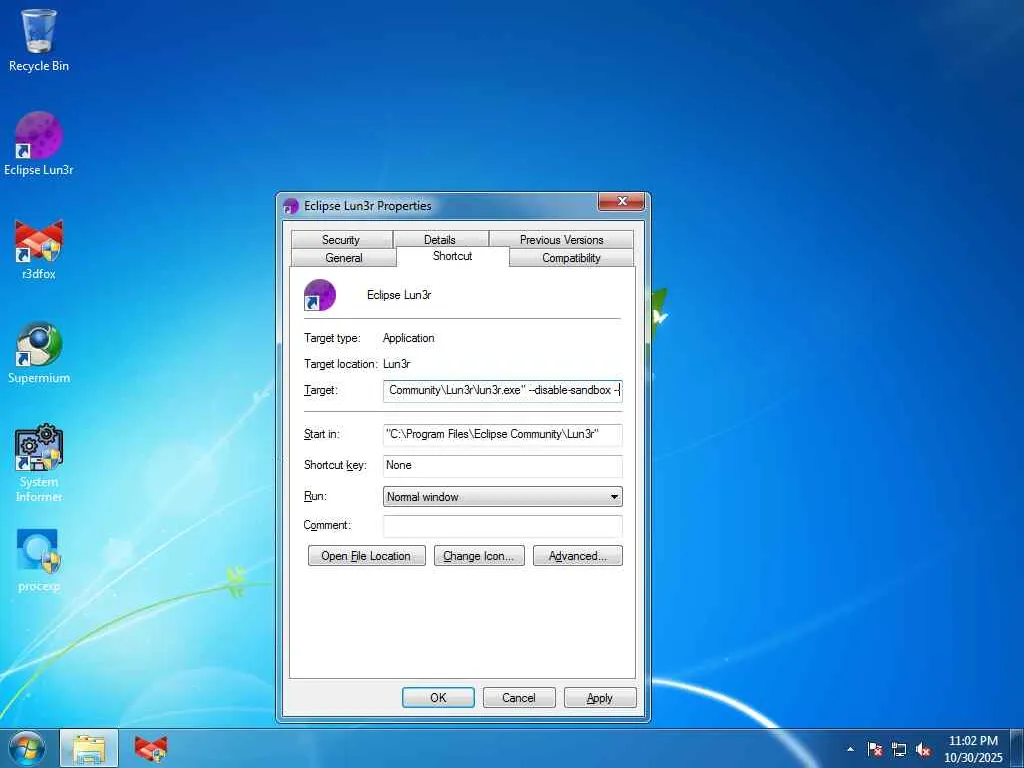
Task: Click the muted volume tray icon
Action: pos(923,749)
